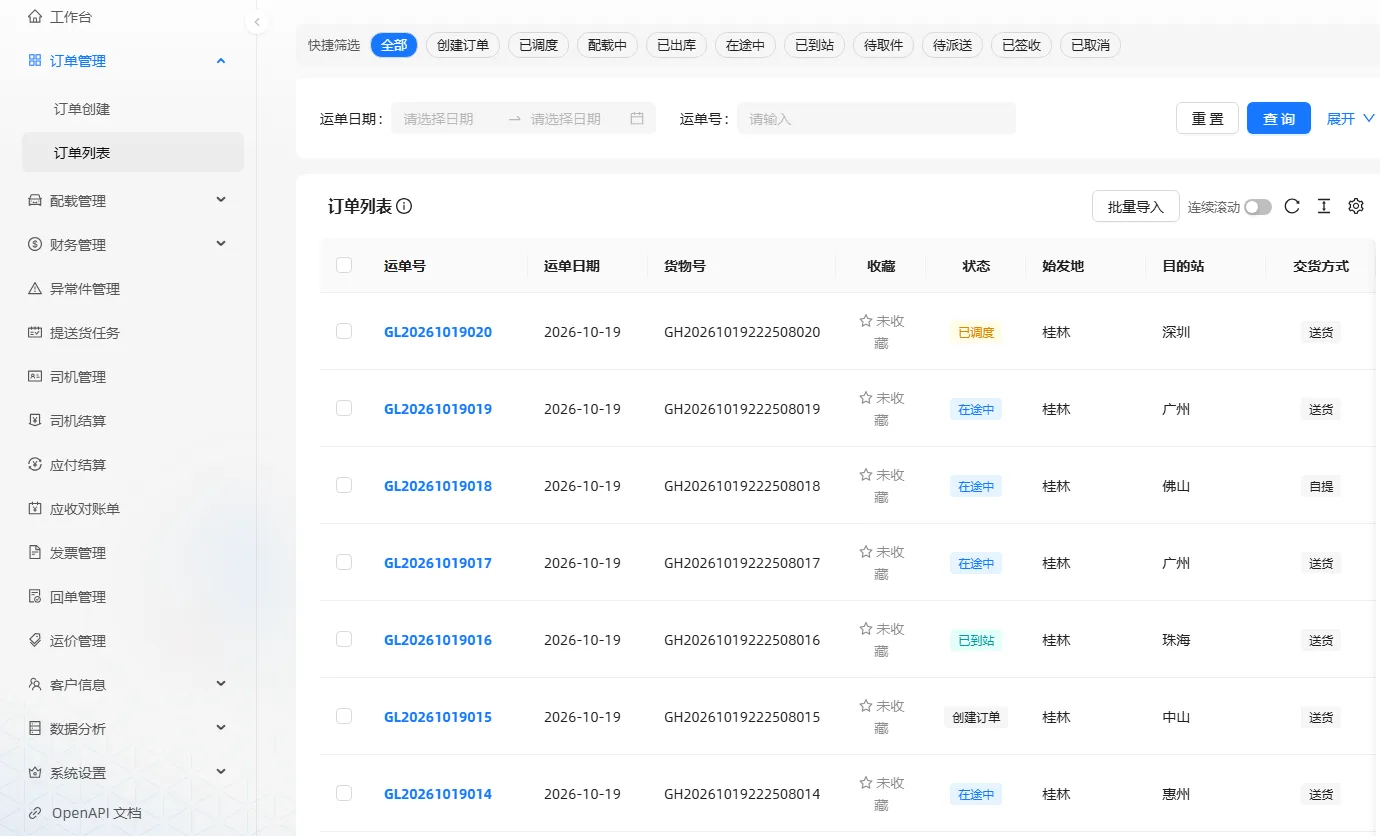The width and height of the screenshot is (1380, 836).
Task: Click the 运单号 input field
Action: point(876,118)
